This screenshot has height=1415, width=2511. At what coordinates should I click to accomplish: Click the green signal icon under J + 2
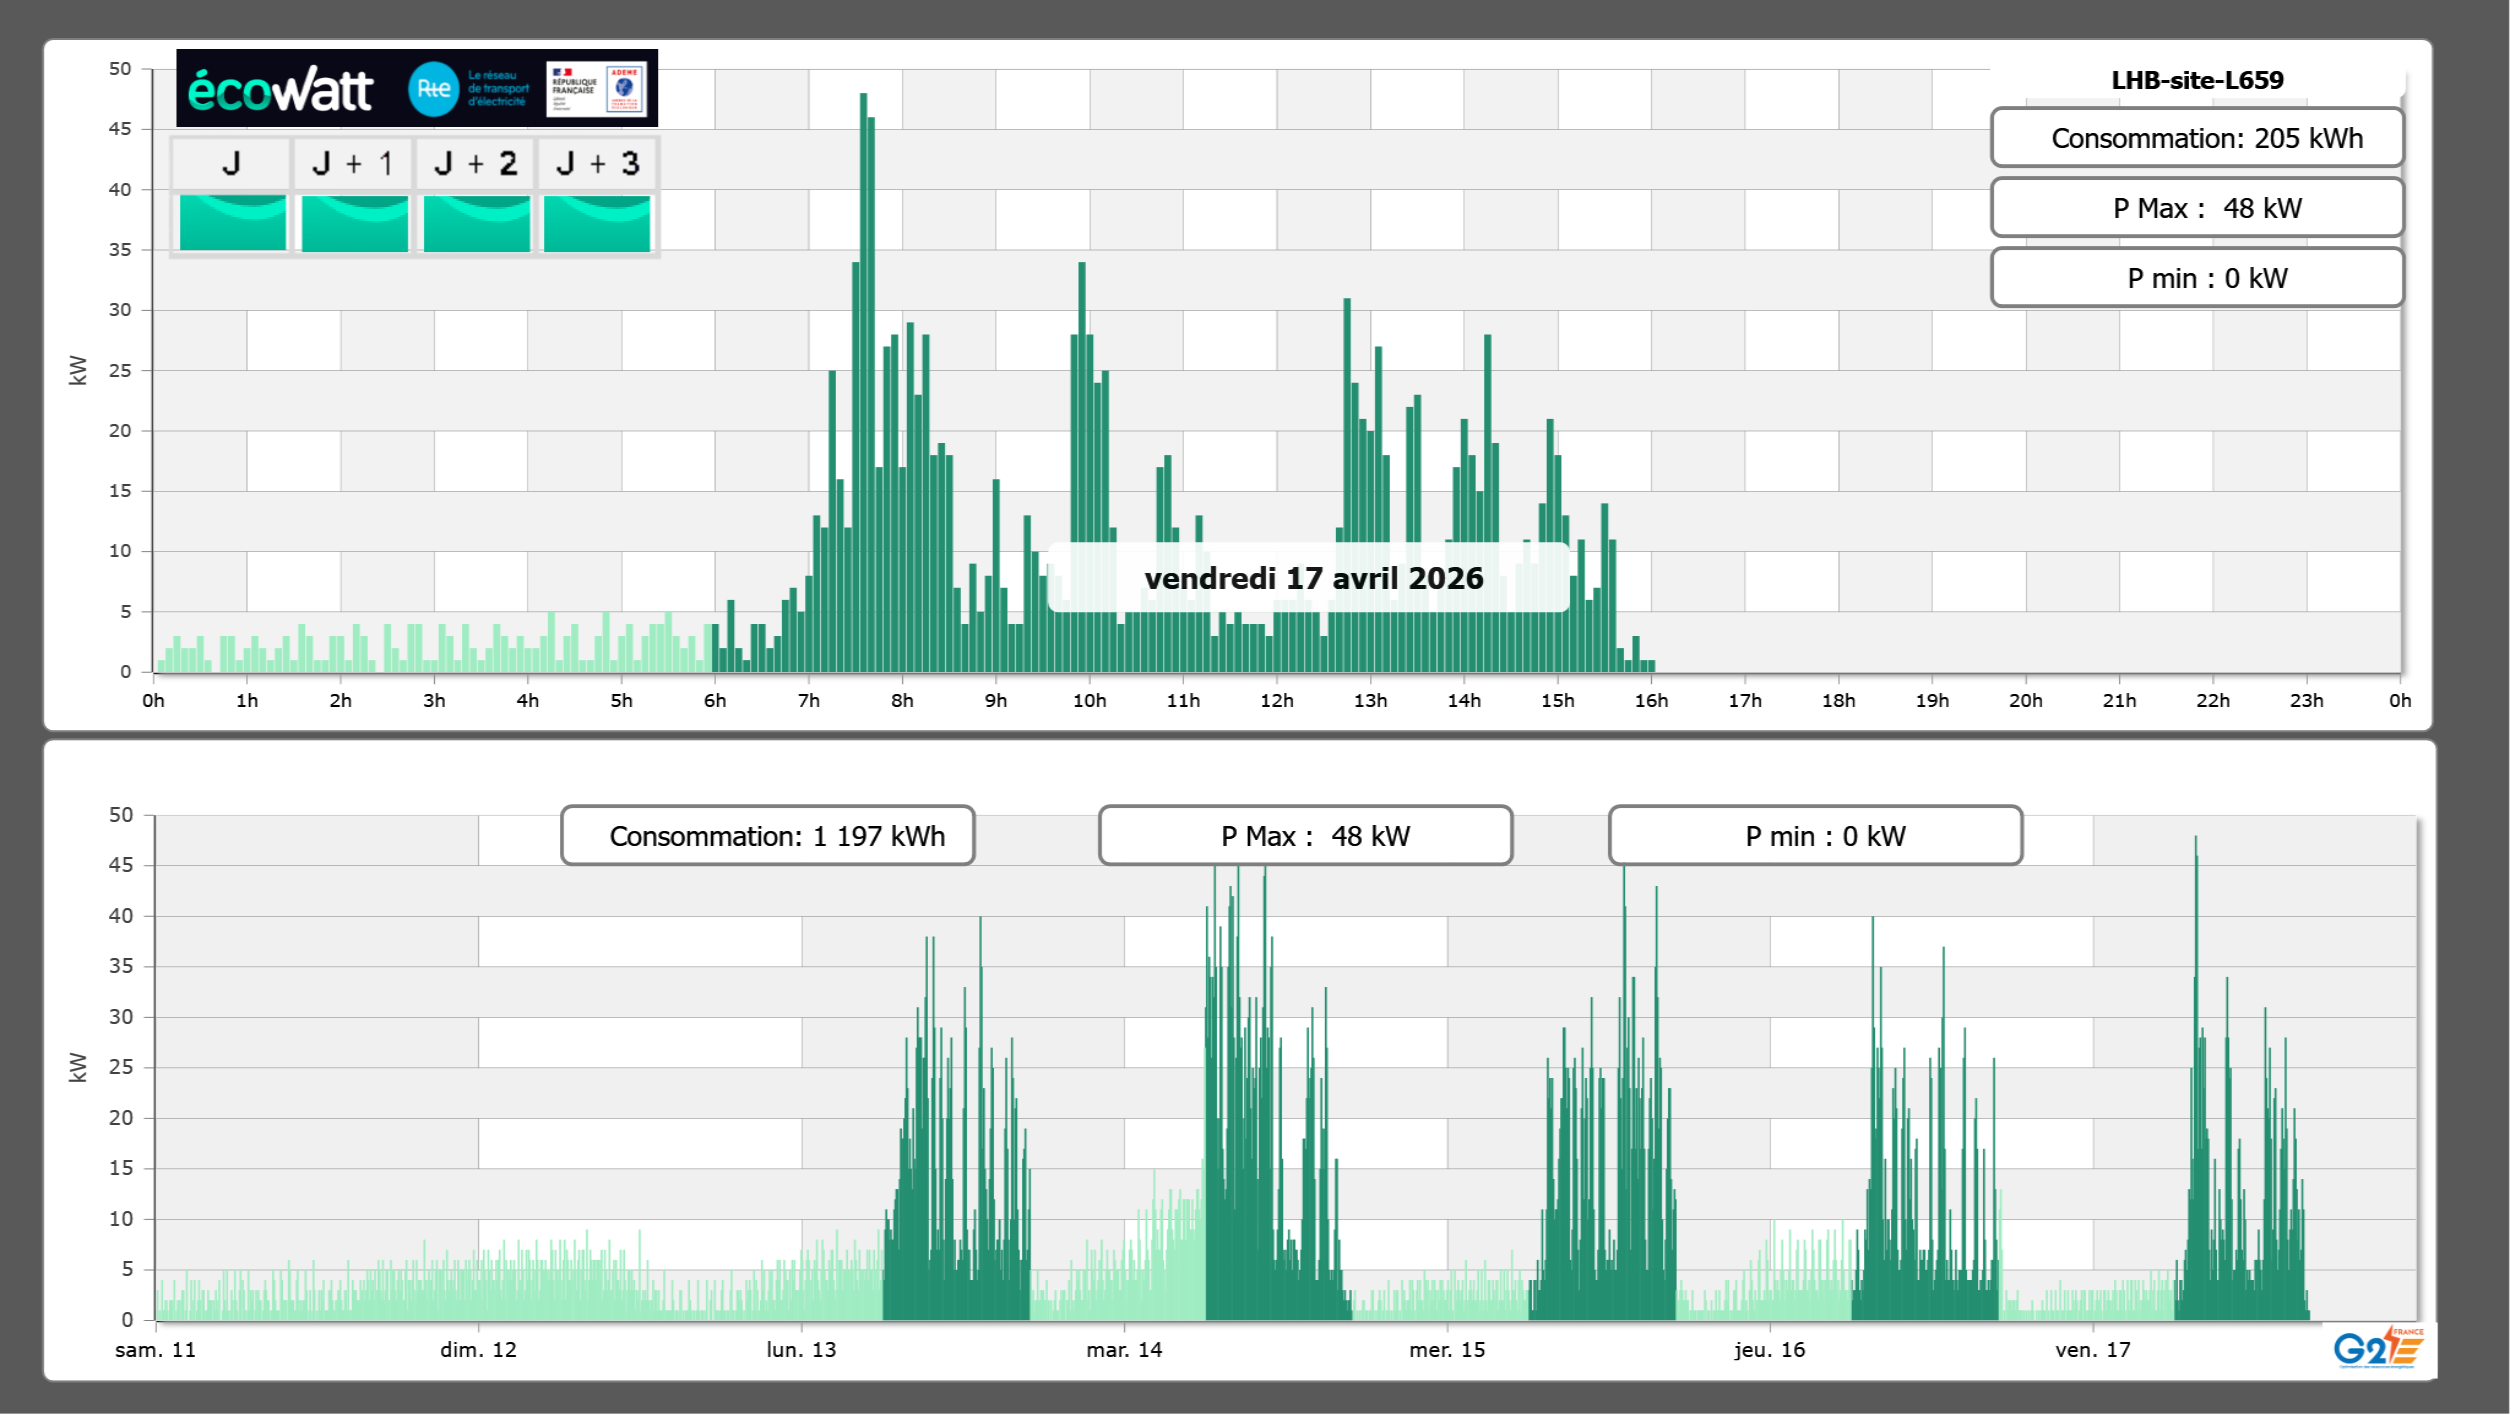click(476, 223)
